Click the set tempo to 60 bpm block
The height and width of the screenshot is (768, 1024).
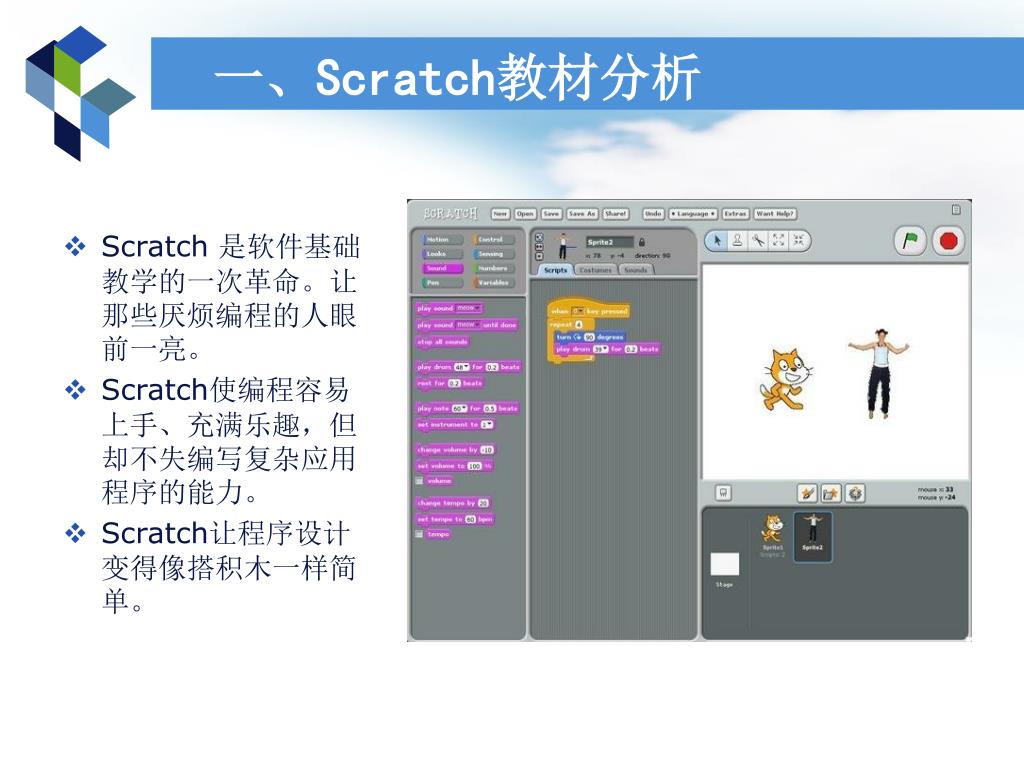455,519
